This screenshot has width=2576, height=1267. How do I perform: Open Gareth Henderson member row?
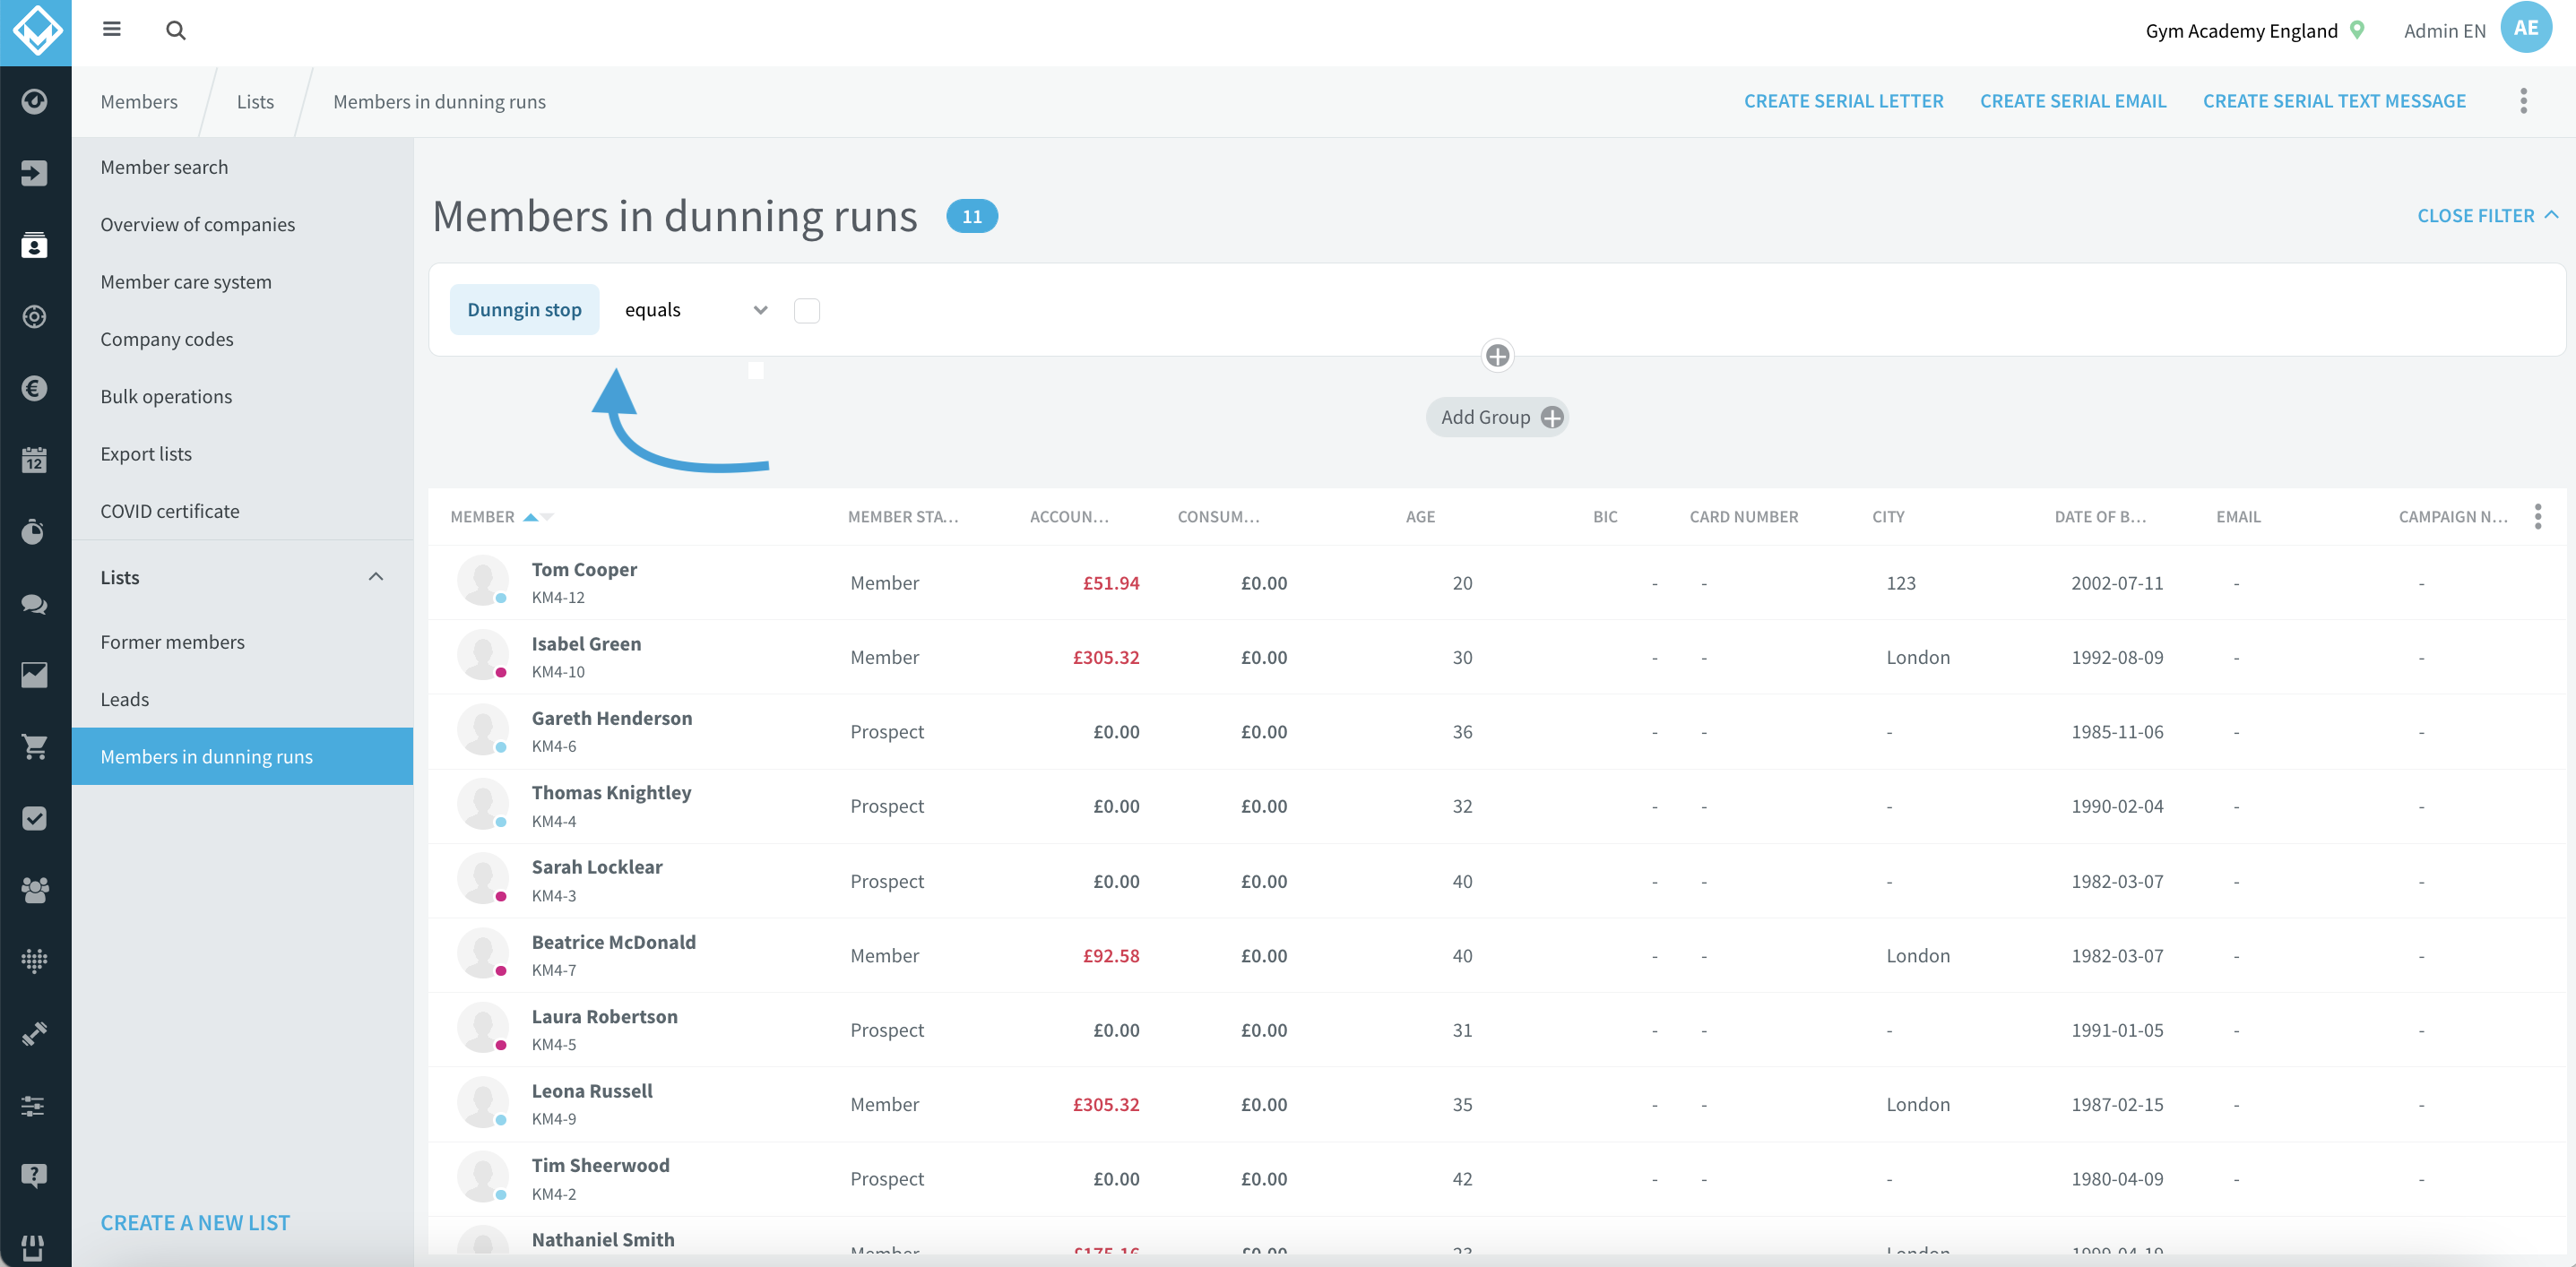click(1497, 732)
